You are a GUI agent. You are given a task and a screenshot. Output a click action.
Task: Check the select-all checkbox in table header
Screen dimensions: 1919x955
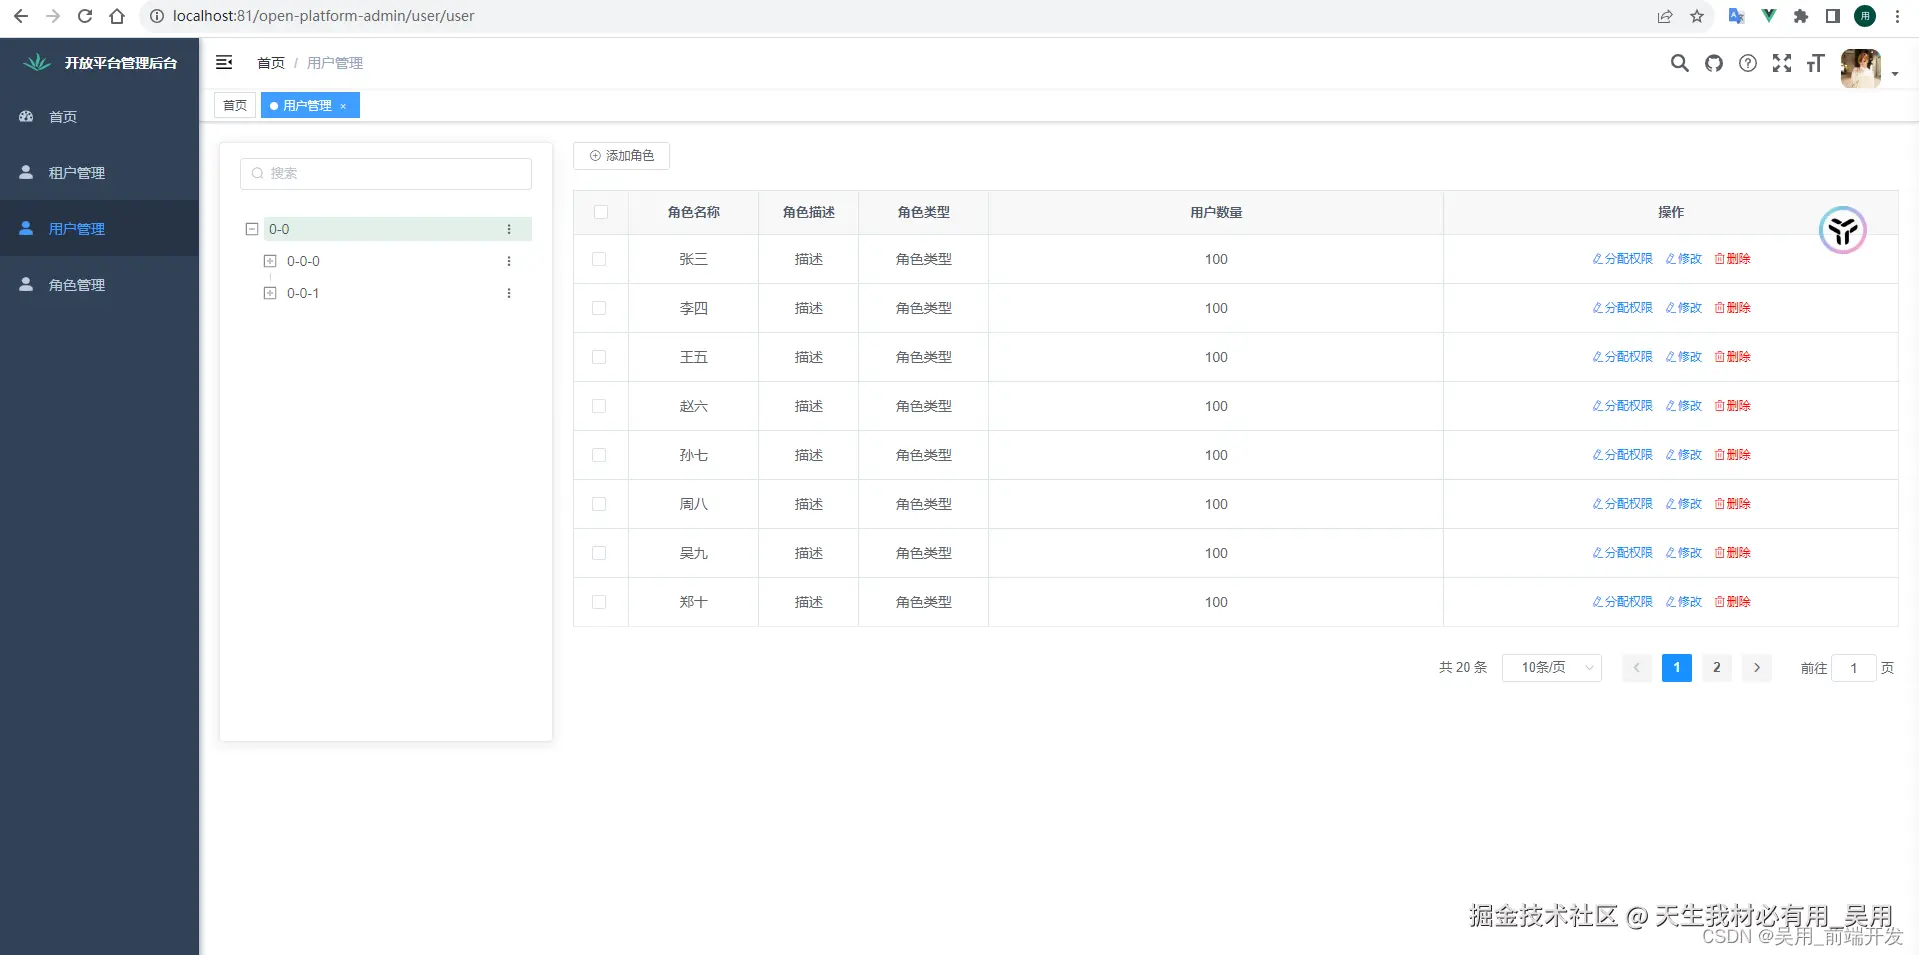[600, 212]
